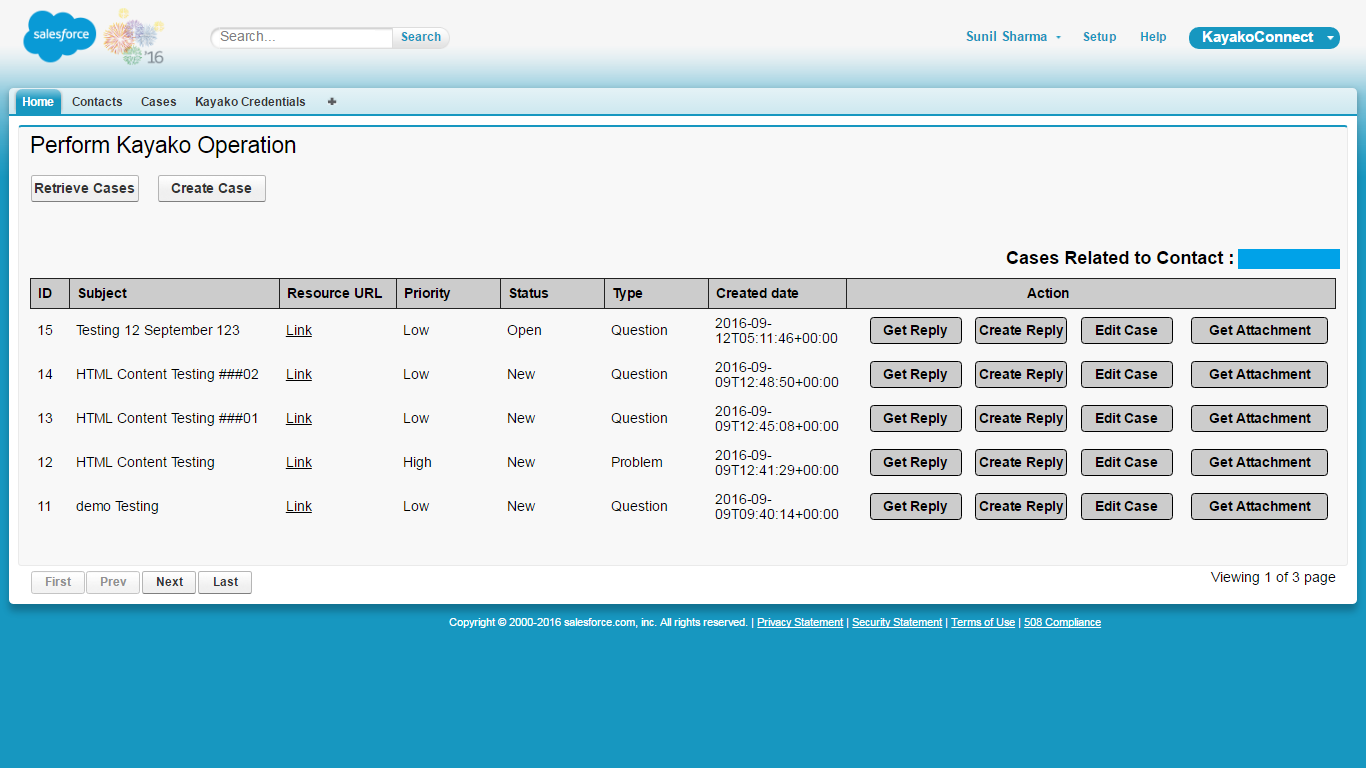Switch to the Contacts tab
1366x768 pixels.
(x=97, y=102)
